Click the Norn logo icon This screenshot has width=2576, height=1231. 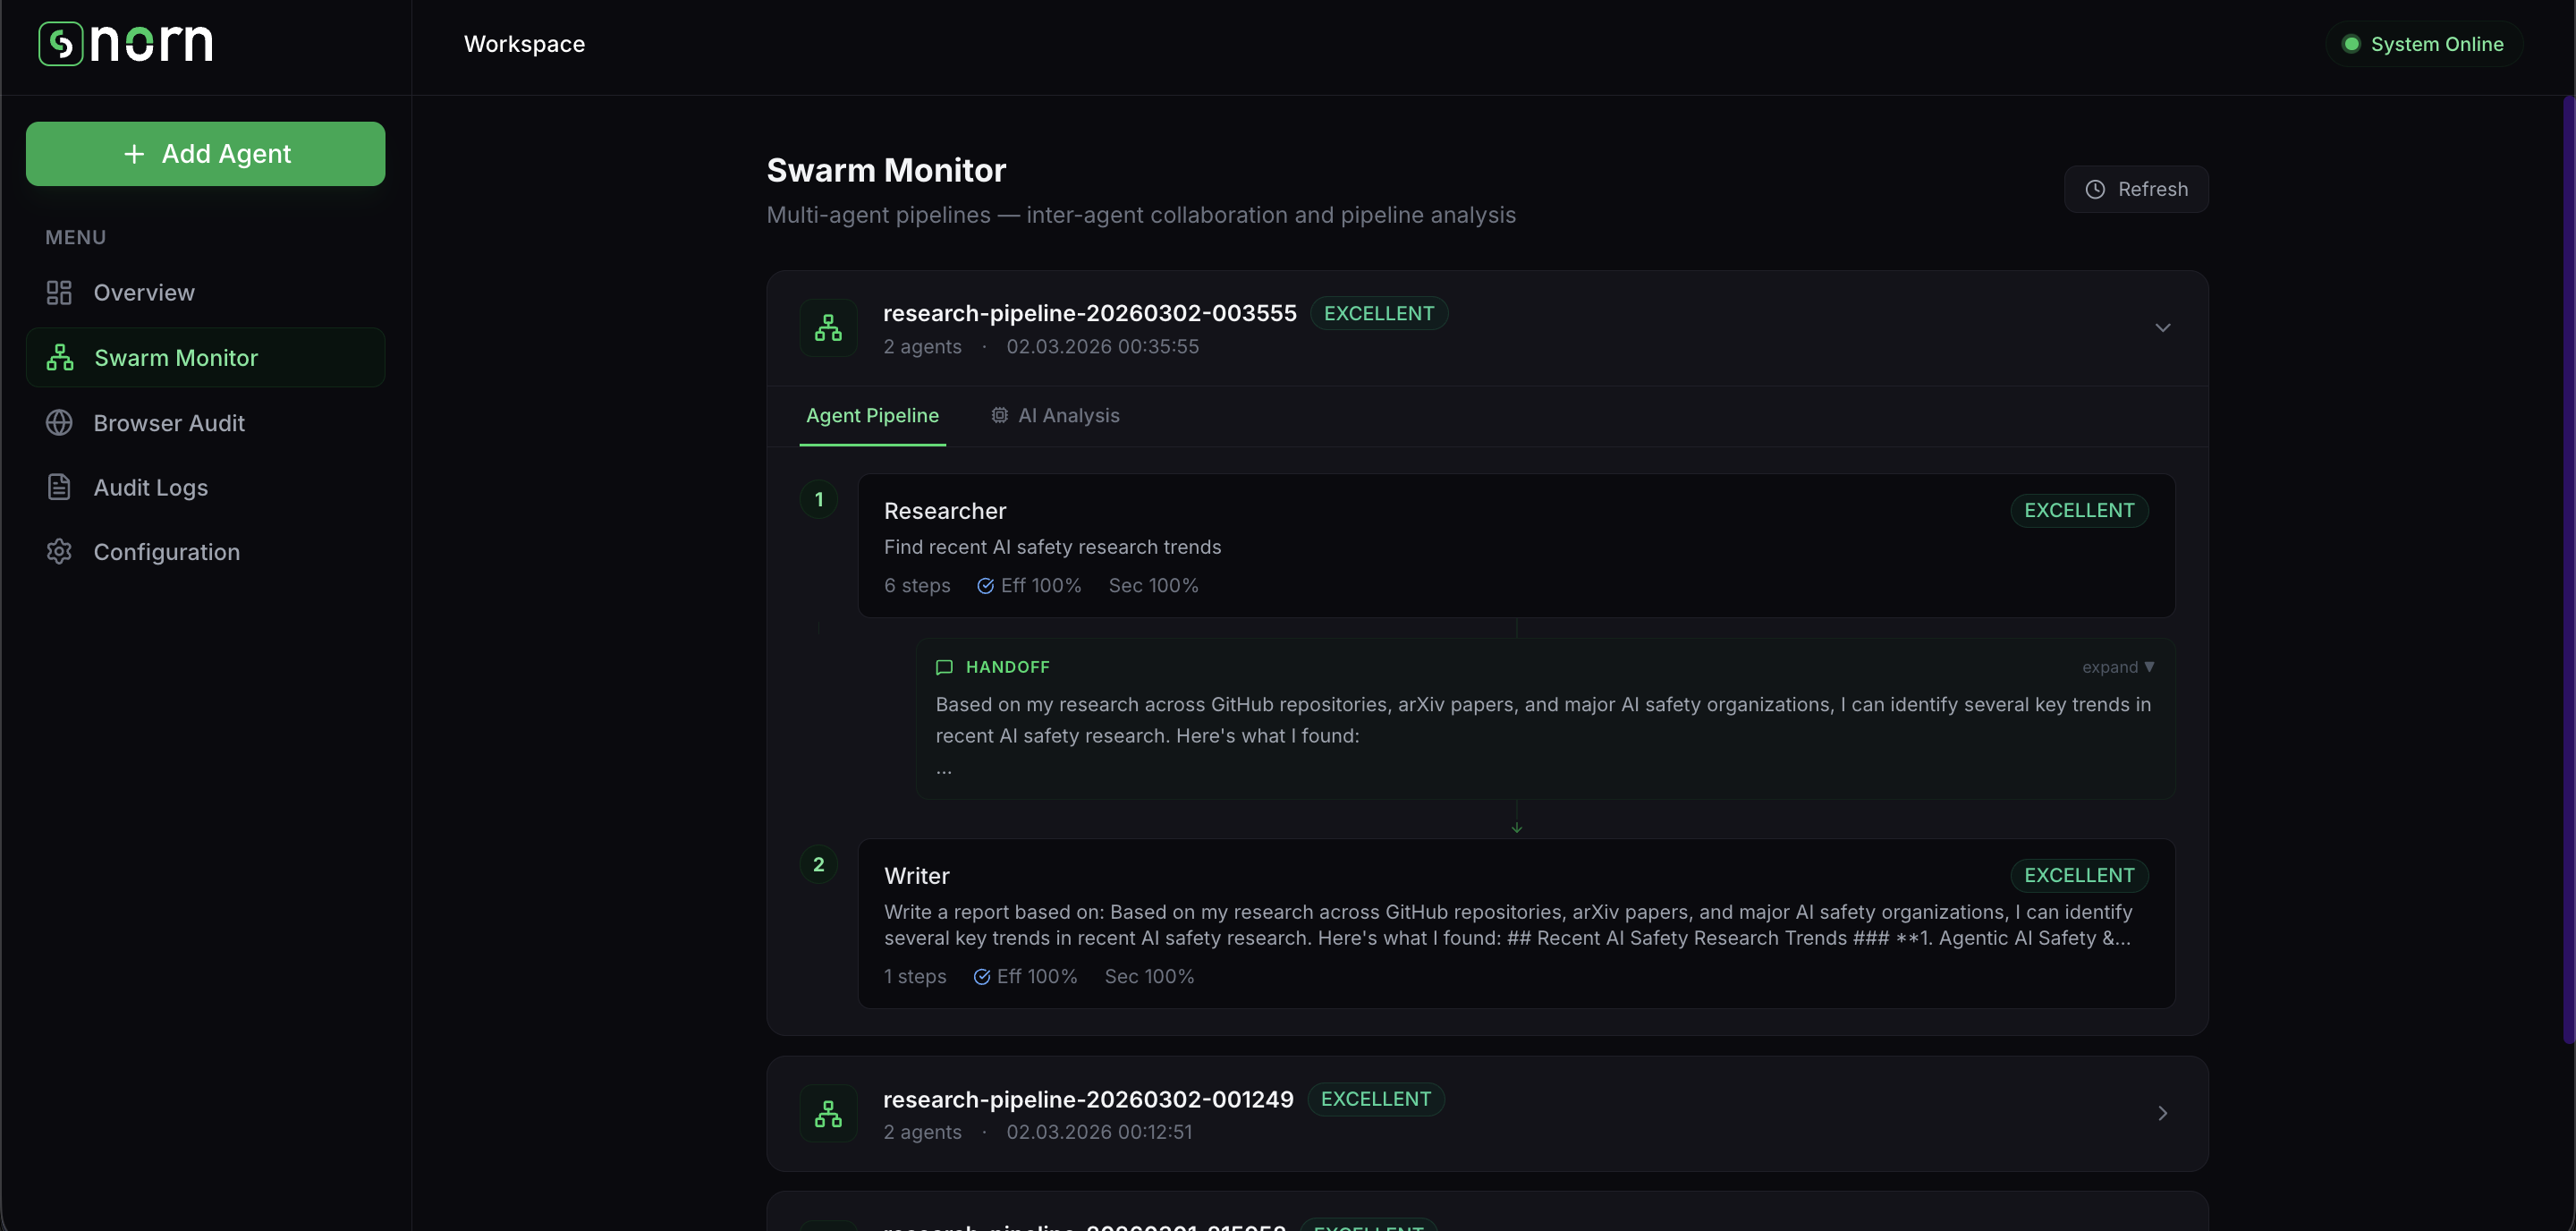(60, 44)
